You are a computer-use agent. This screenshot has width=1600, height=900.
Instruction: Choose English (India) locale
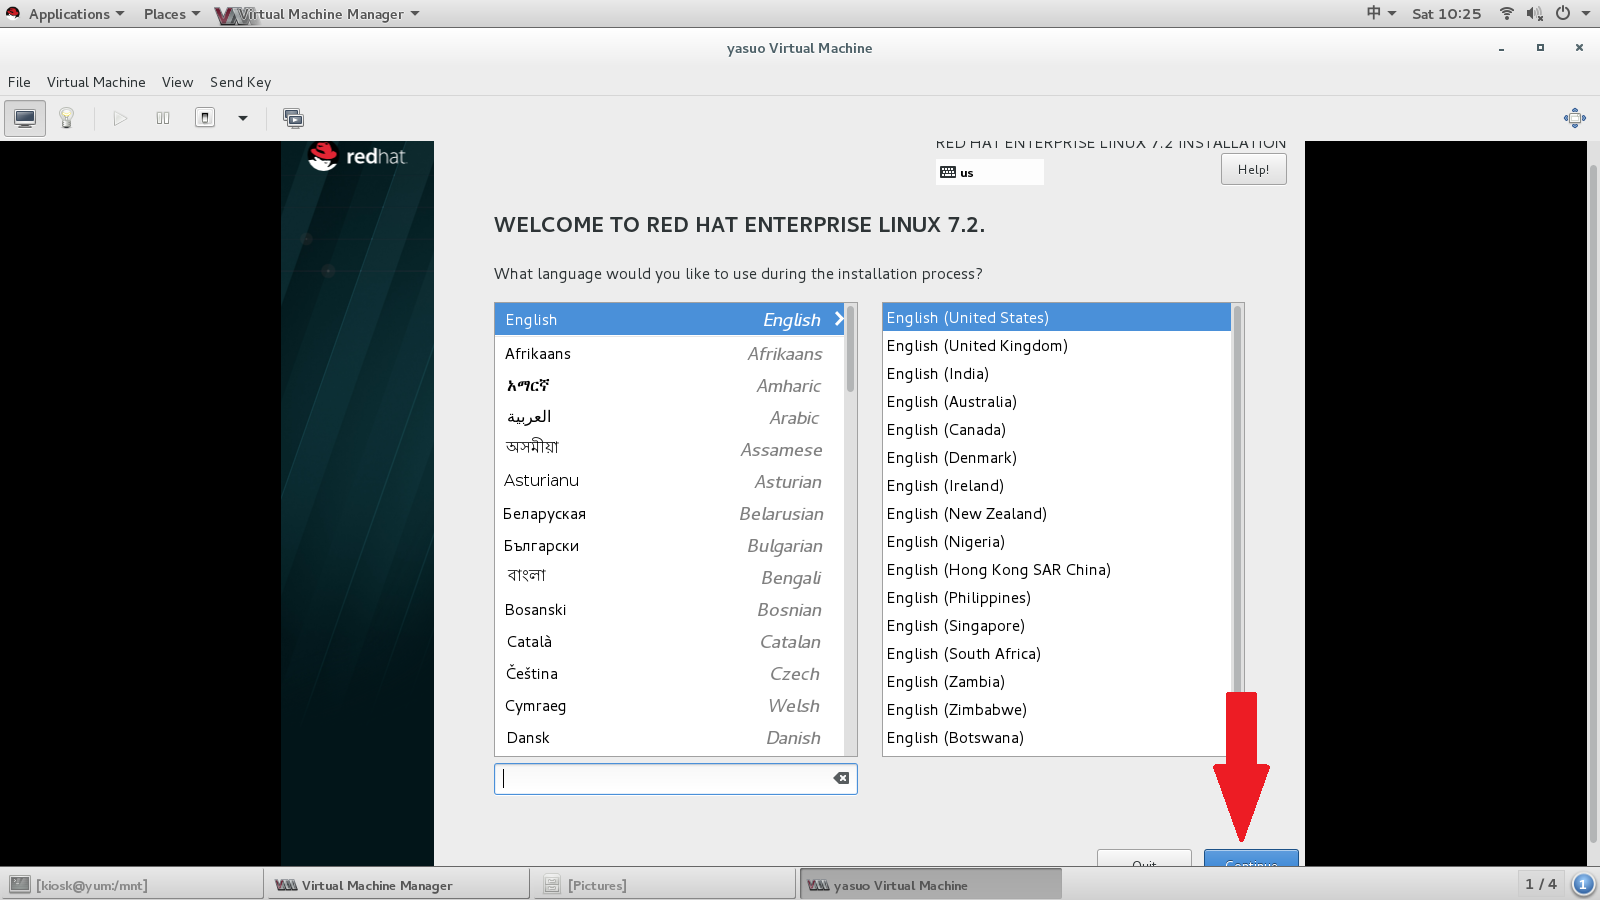click(1057, 374)
